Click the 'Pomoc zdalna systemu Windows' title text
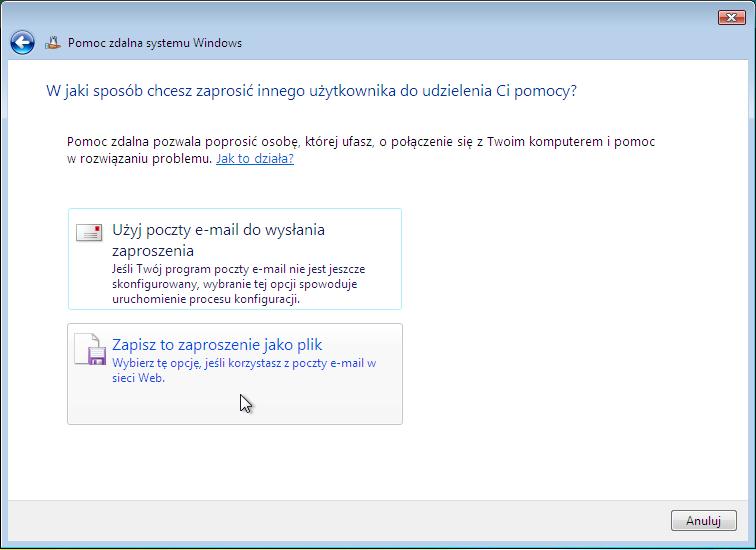756x550 pixels. (x=155, y=43)
